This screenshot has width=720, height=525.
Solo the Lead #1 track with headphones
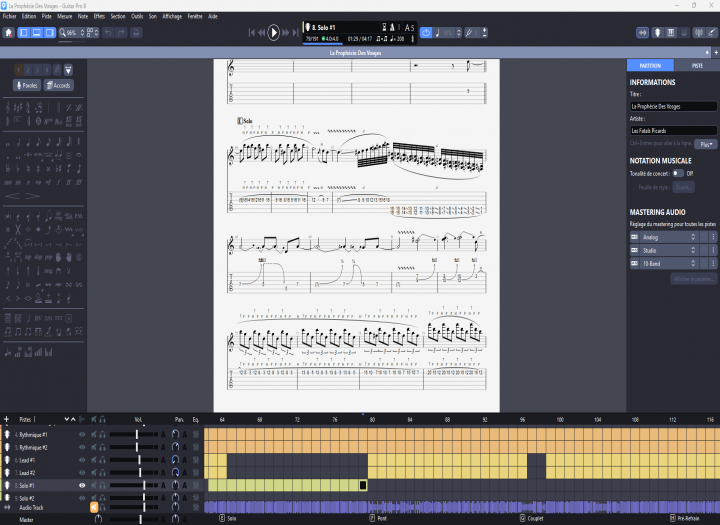[102, 460]
